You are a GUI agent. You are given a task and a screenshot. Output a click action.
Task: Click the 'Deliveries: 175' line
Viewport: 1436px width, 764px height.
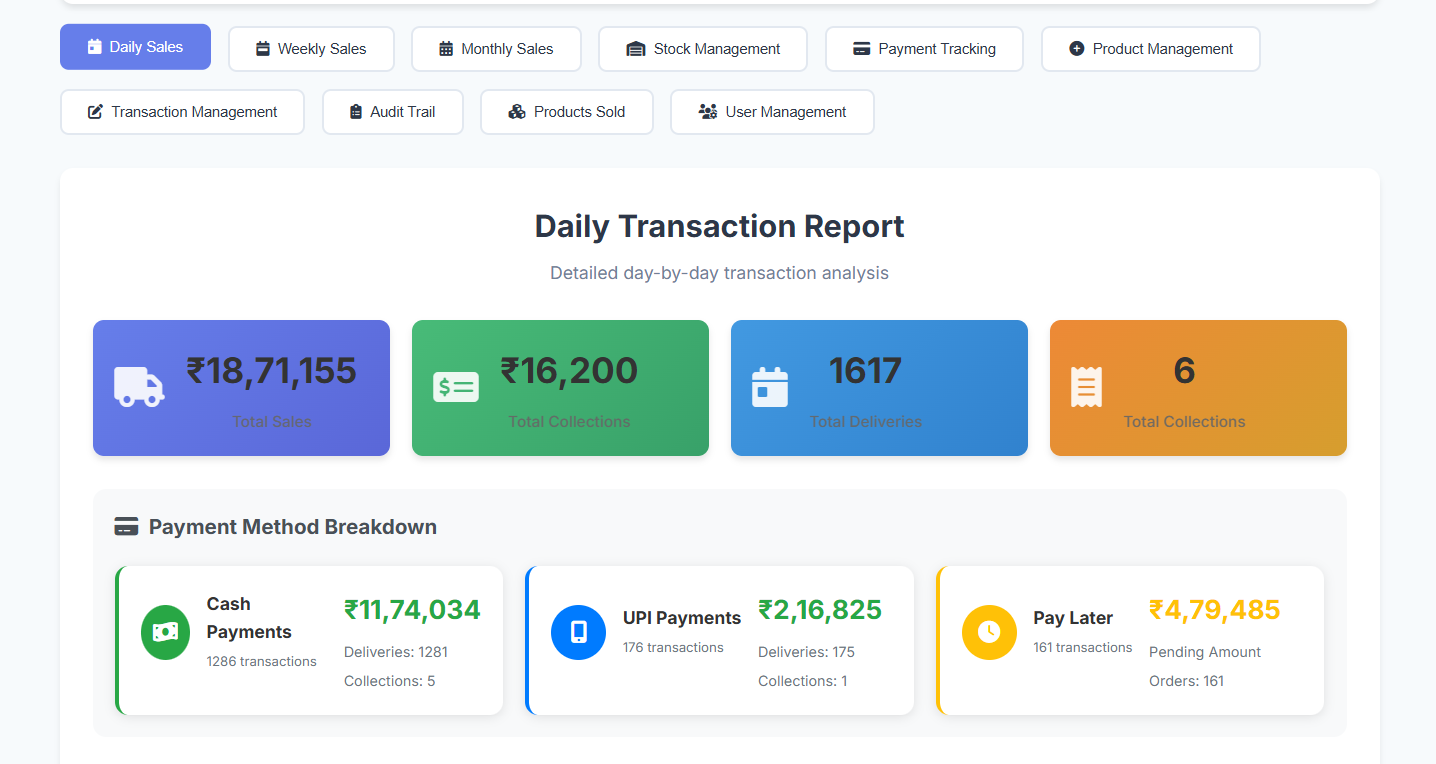(x=806, y=652)
